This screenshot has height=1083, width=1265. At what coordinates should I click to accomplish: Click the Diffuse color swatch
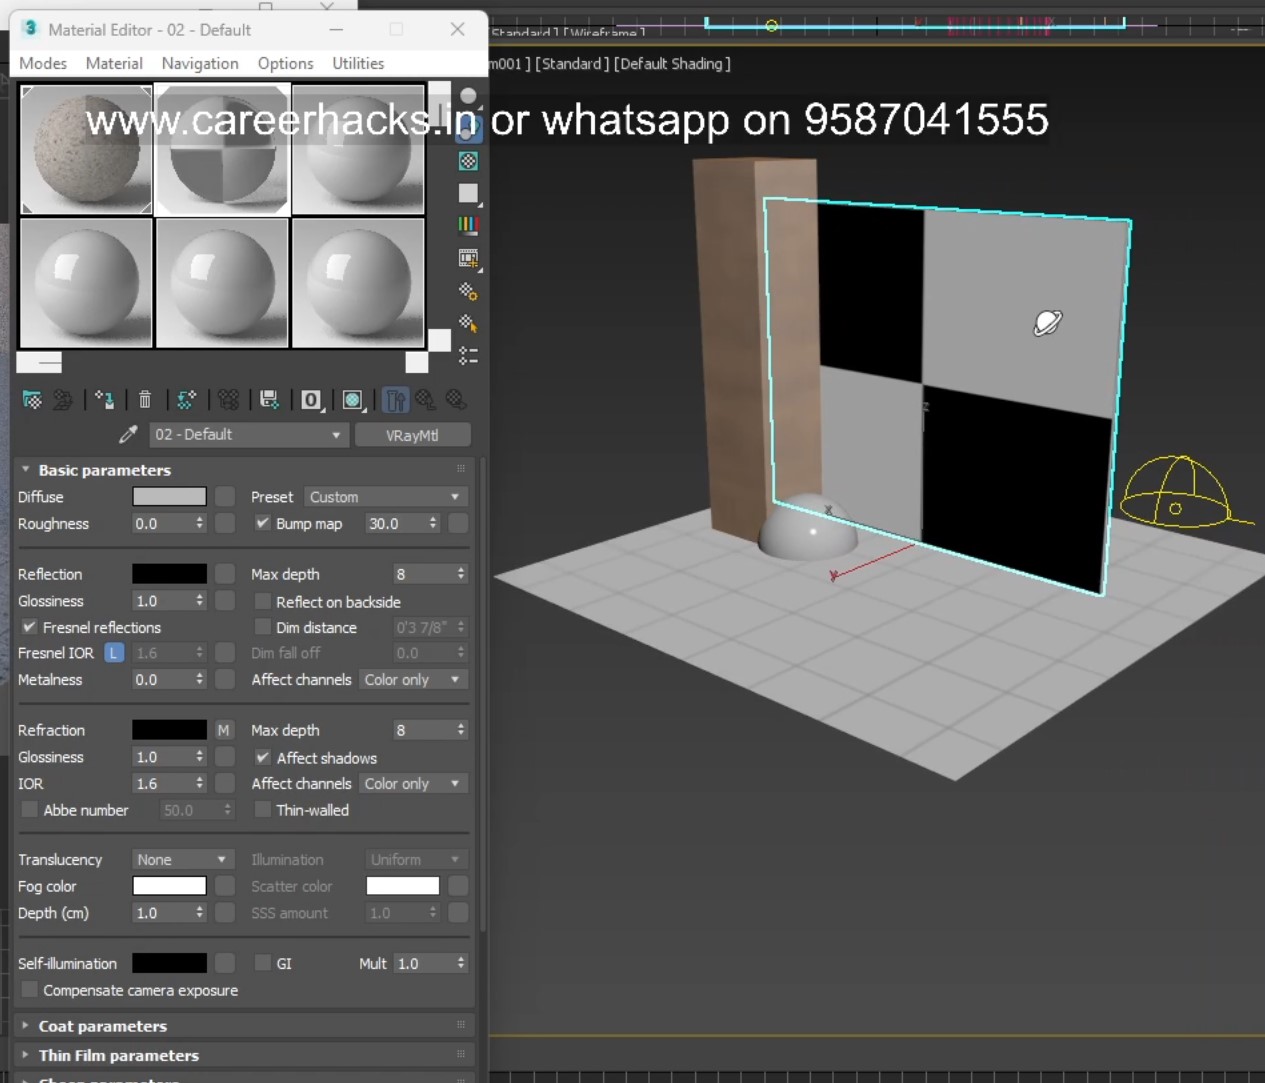(x=169, y=497)
